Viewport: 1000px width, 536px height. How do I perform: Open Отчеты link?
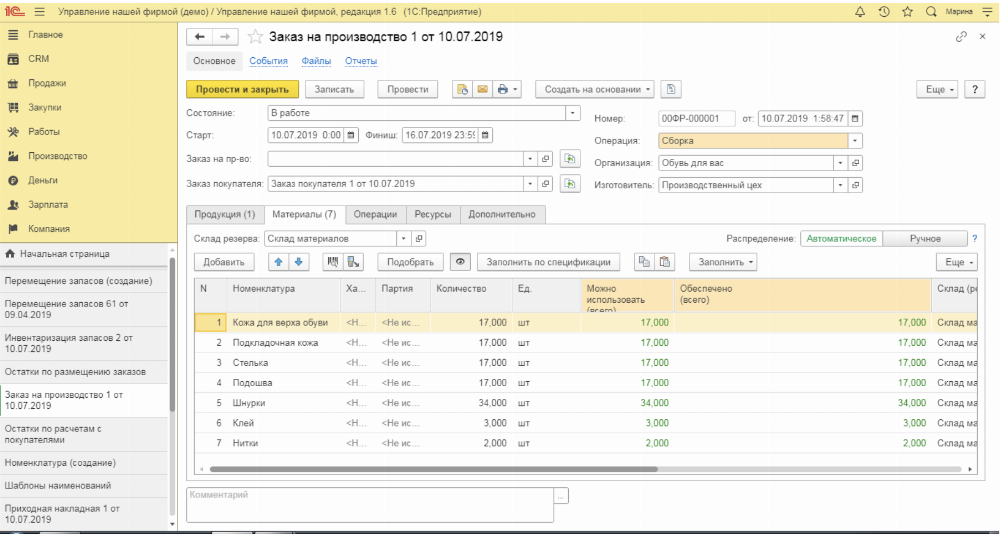(x=361, y=61)
